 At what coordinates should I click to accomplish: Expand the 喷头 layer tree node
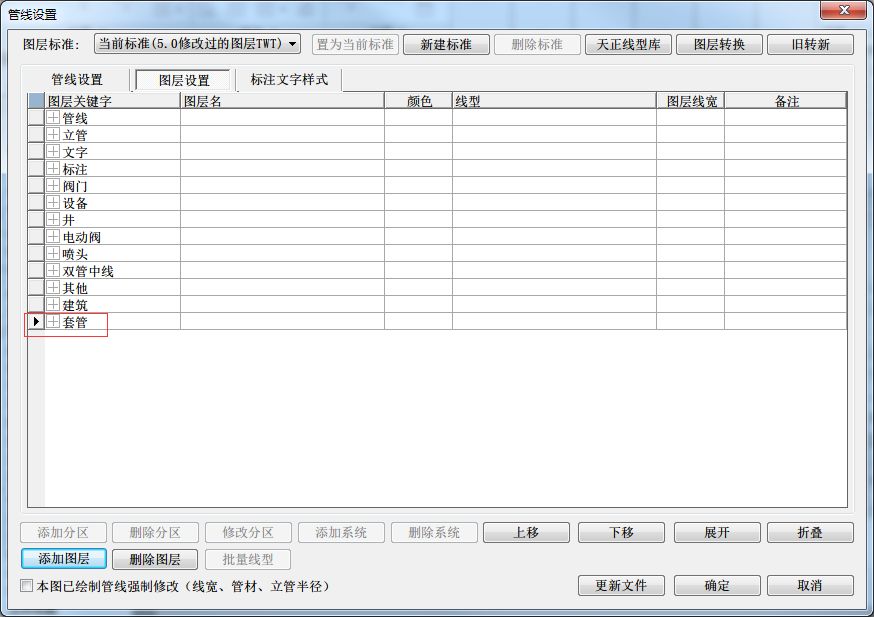53,253
